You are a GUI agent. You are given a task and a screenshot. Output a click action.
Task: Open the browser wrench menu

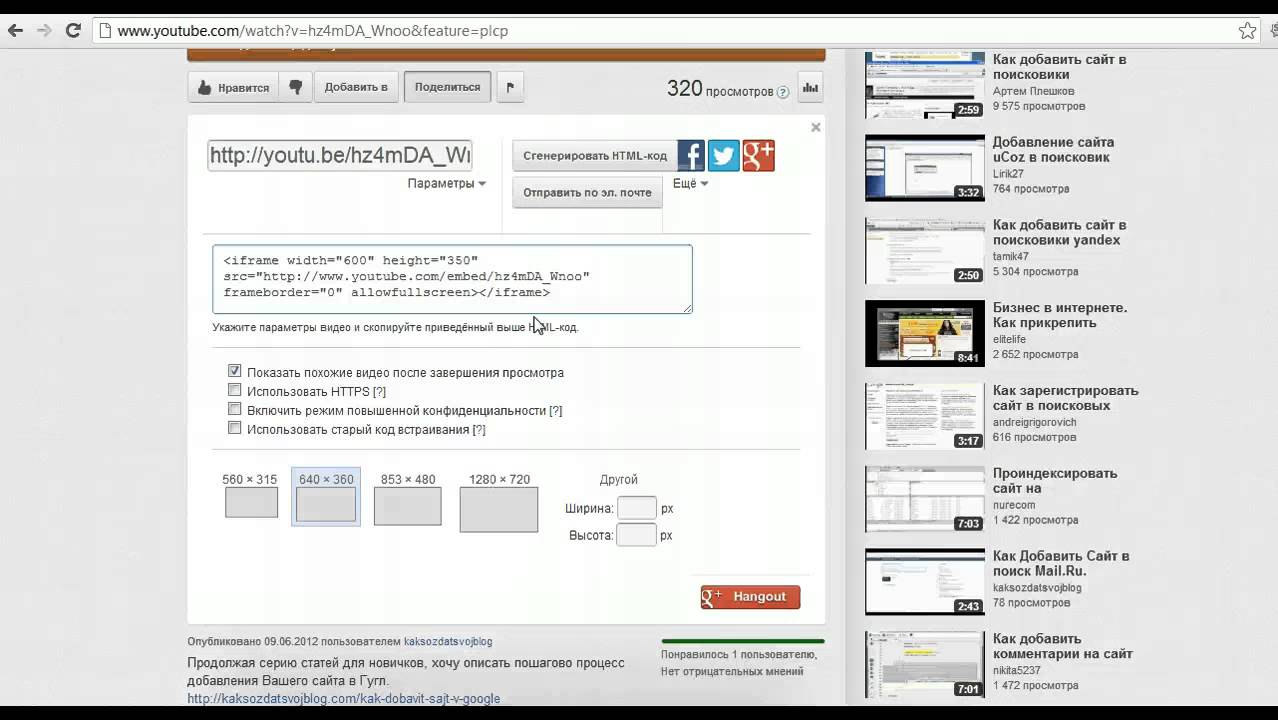[1272, 30]
